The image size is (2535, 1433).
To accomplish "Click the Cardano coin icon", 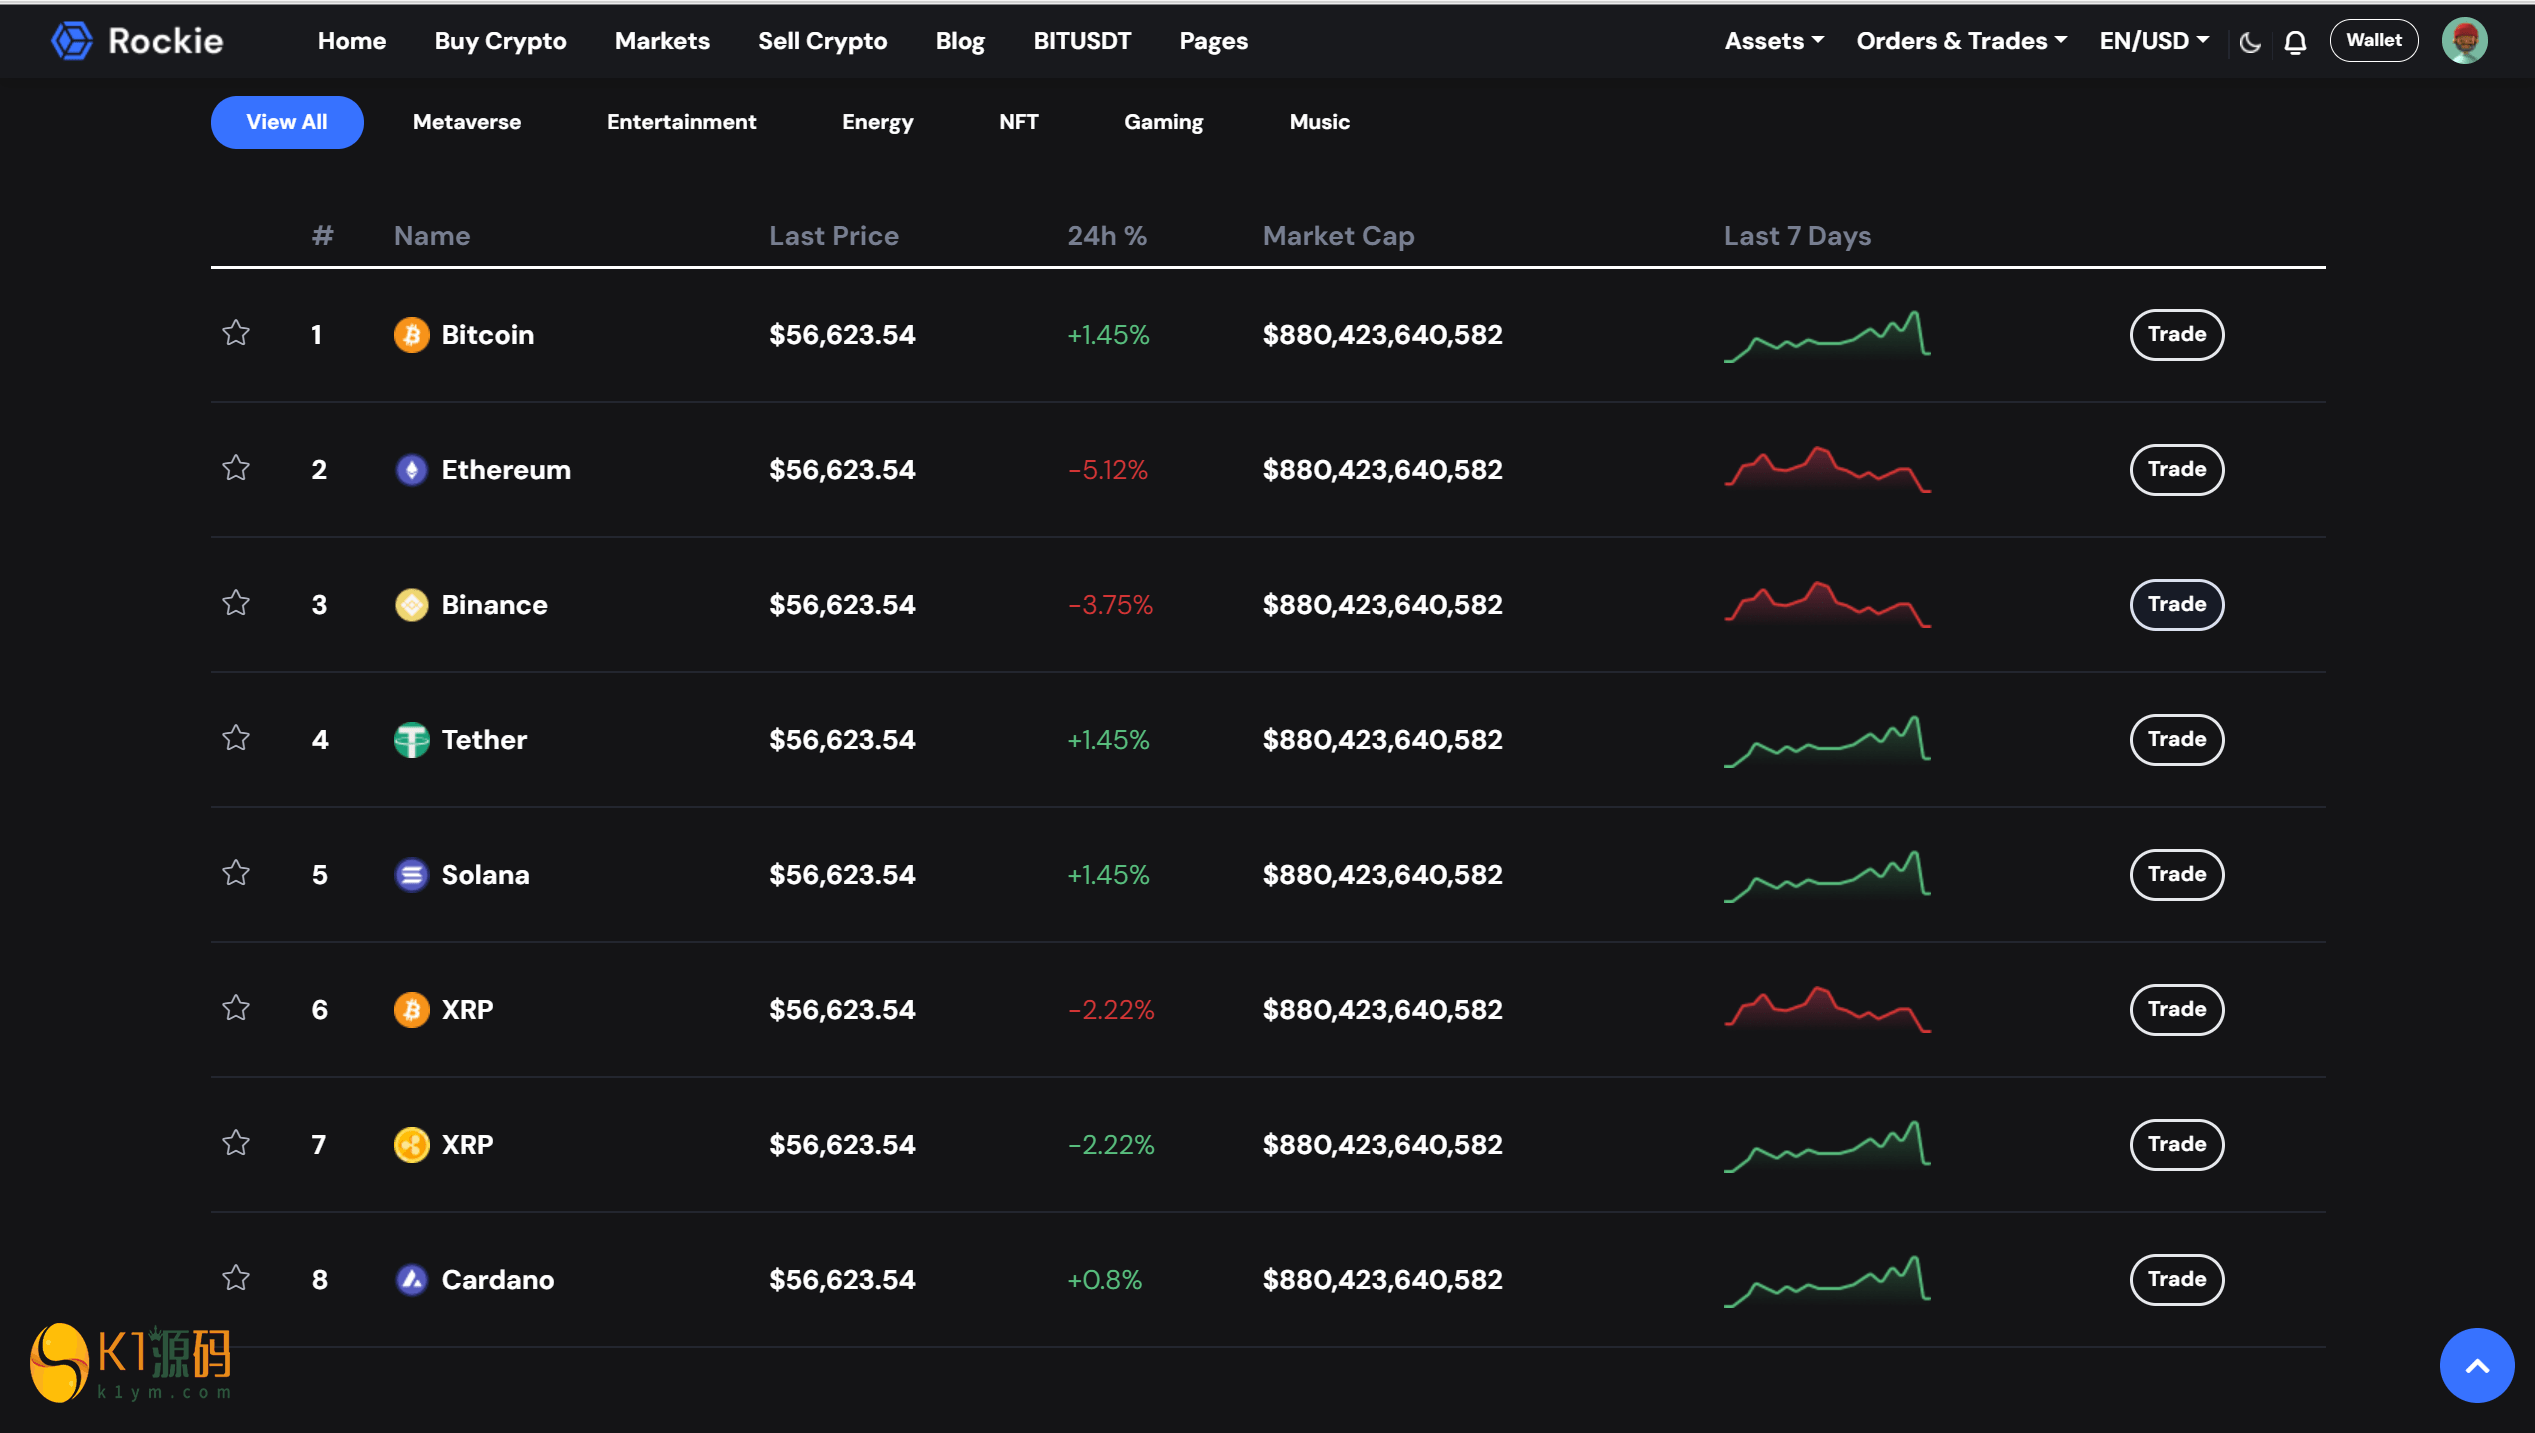I will 411,1280.
